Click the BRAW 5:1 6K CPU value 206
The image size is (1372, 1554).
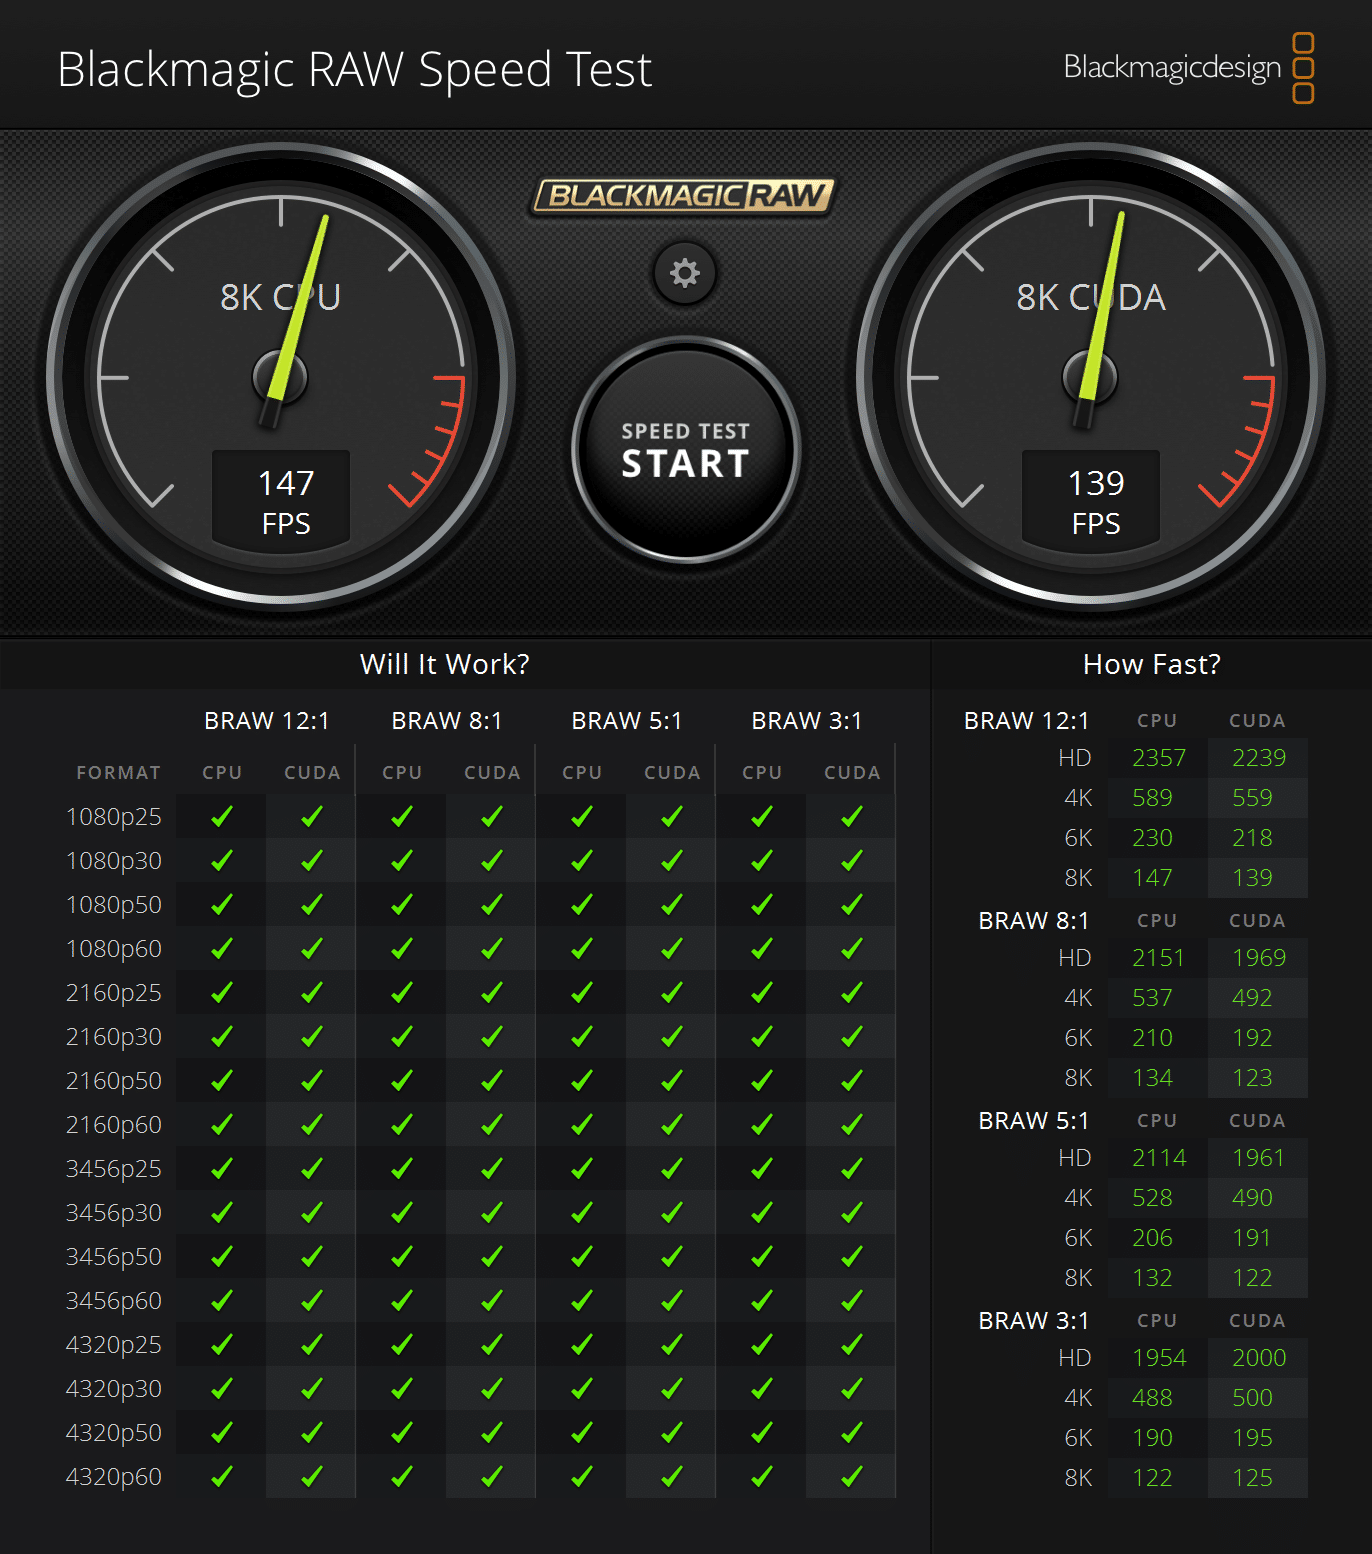coord(1152,1238)
